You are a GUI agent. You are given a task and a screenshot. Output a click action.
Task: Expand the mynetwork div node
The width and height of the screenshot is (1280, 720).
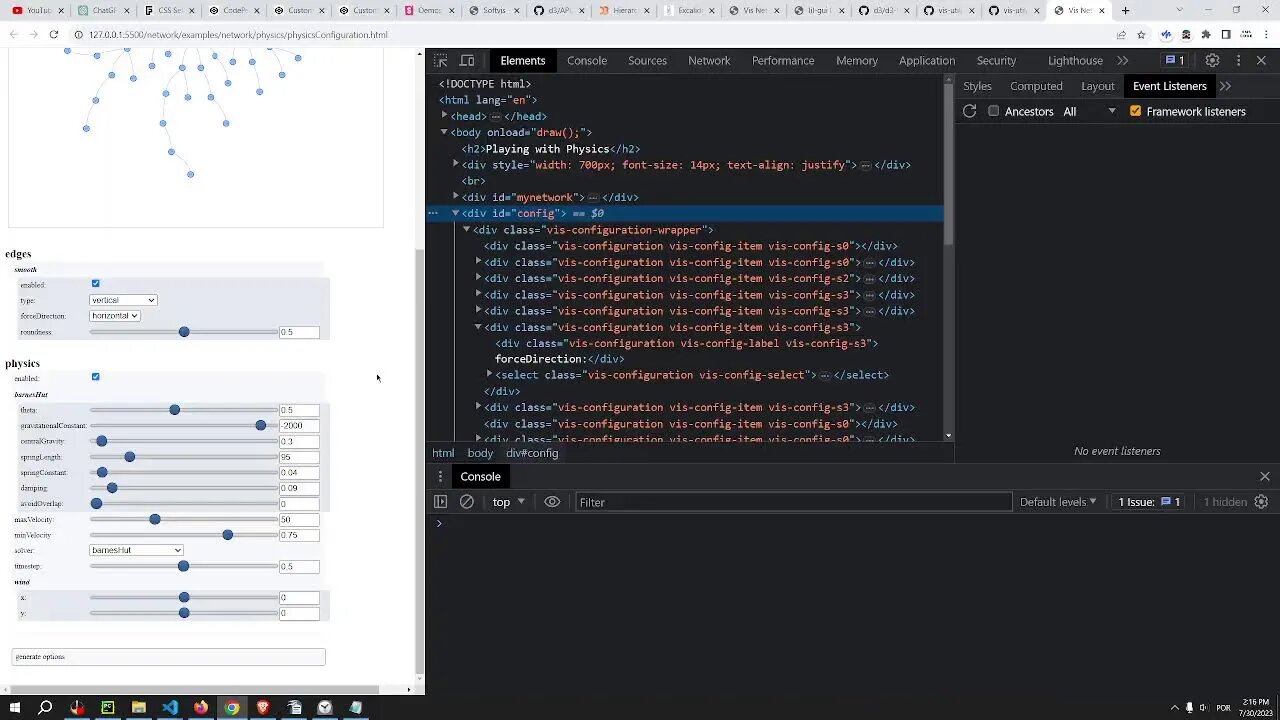(456, 197)
